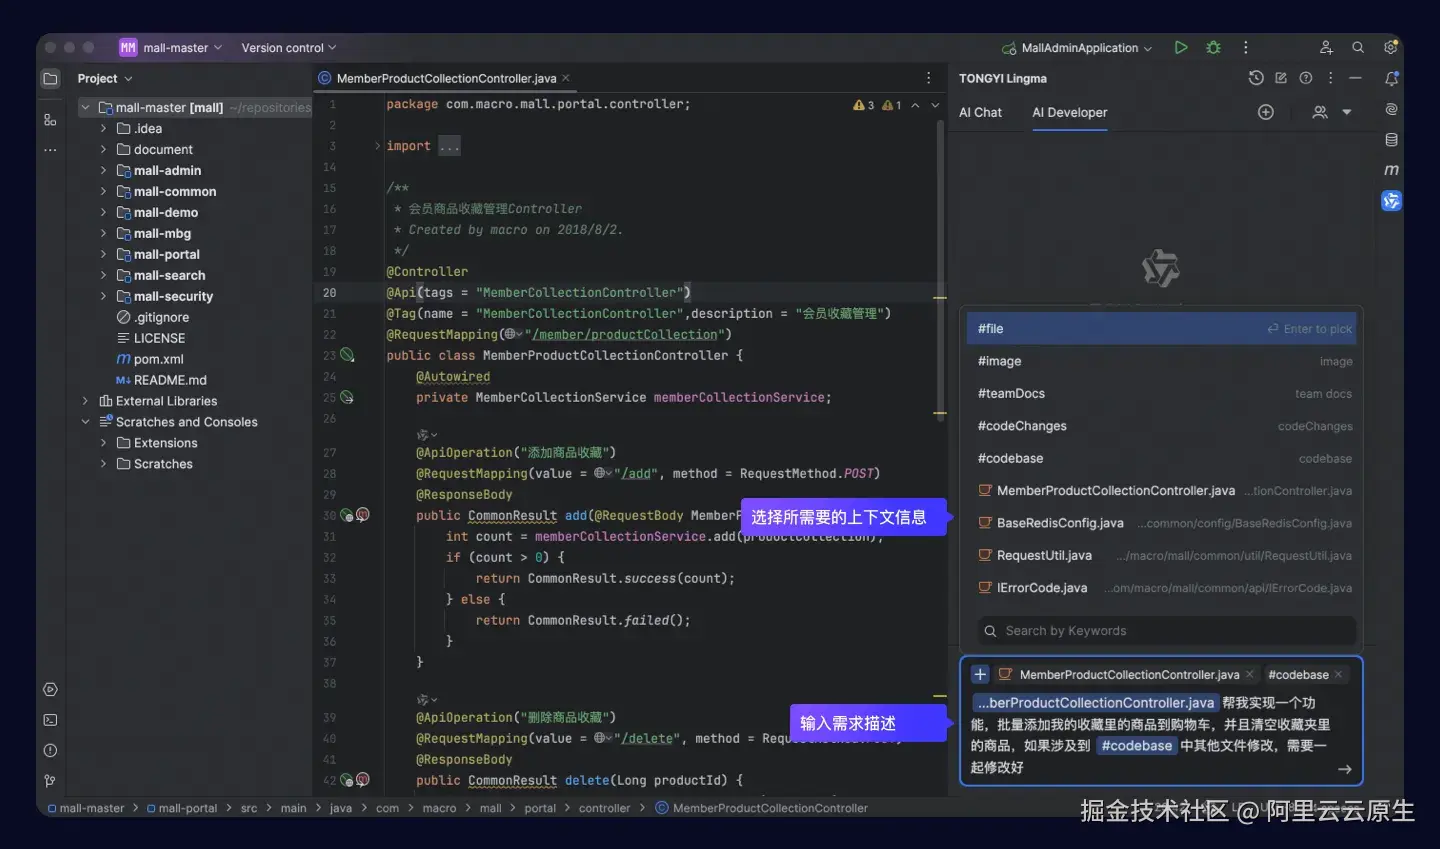Minimize the Tongyi Lingma panel

pos(1355,78)
